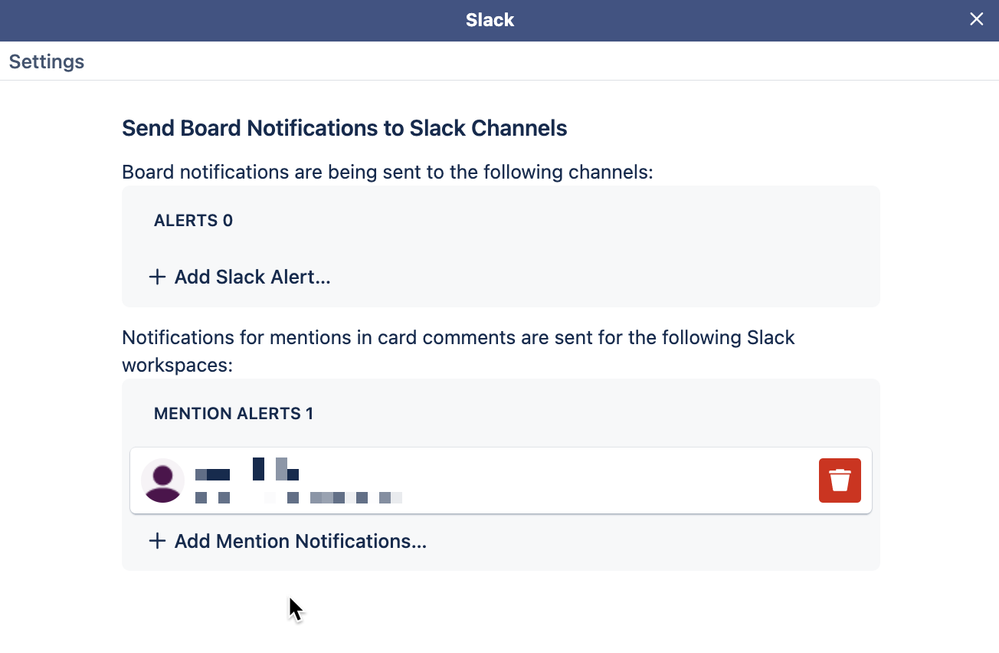The image size is (999, 653).
Task: Open the Settings tab
Action: (47, 61)
